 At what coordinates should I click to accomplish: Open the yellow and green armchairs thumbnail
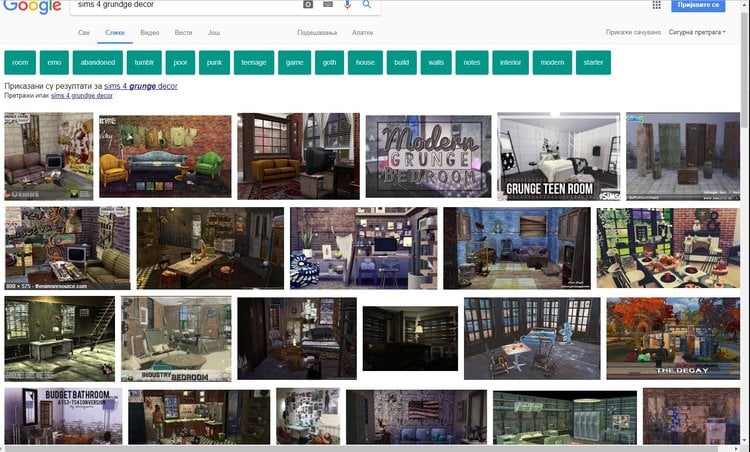[x=165, y=156]
